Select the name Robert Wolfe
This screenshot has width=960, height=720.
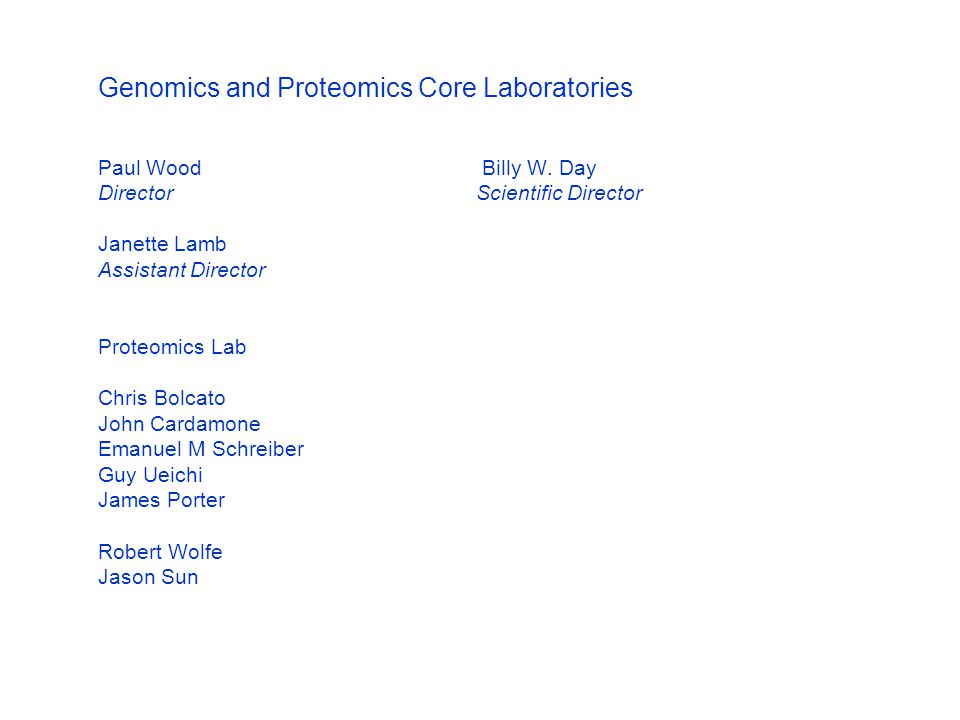tap(160, 552)
